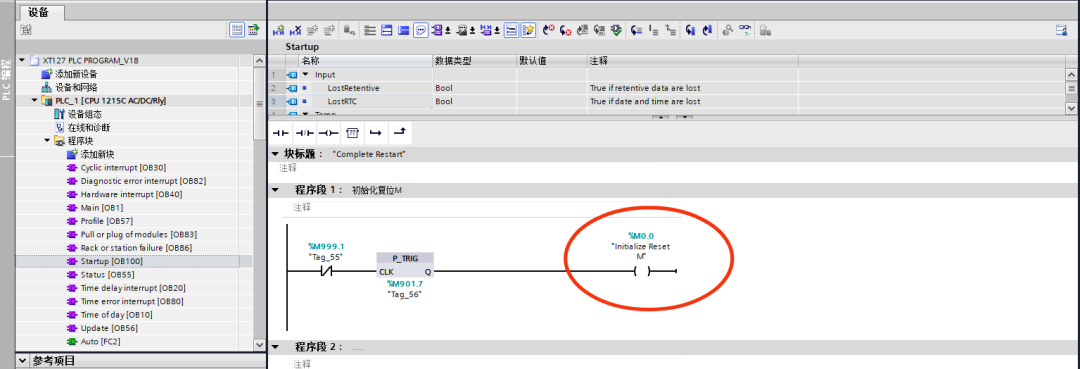Expand 程序段 2 network

click(276, 347)
